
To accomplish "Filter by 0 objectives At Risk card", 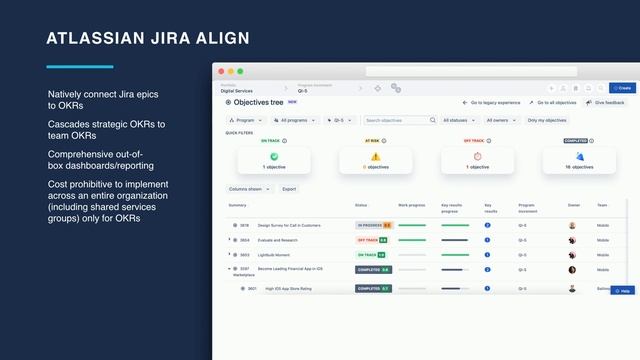I will pyautogui.click(x=376, y=160).
